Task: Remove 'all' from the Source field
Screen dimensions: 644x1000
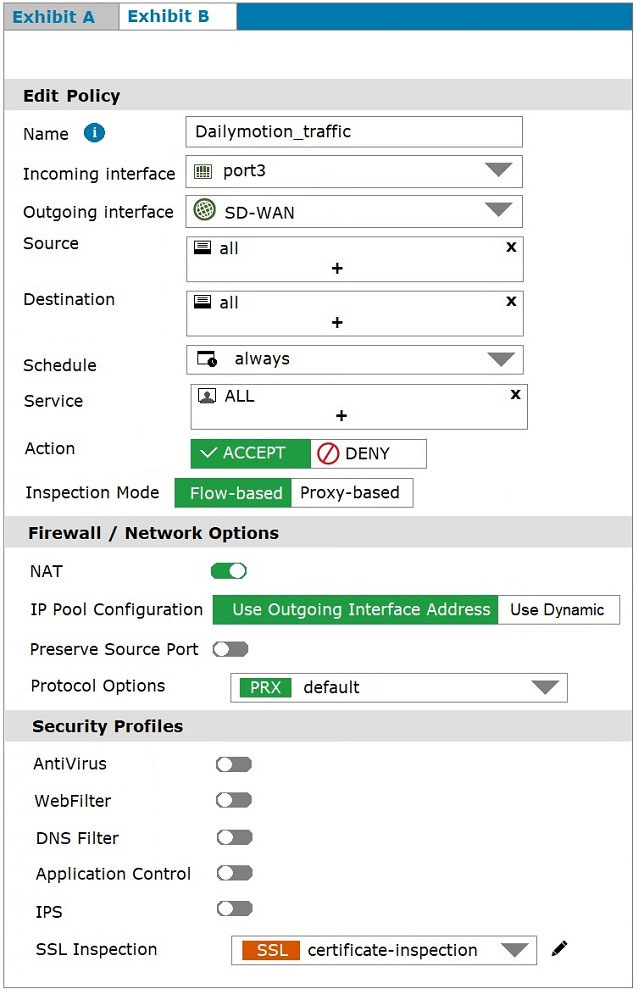Action: coord(511,247)
